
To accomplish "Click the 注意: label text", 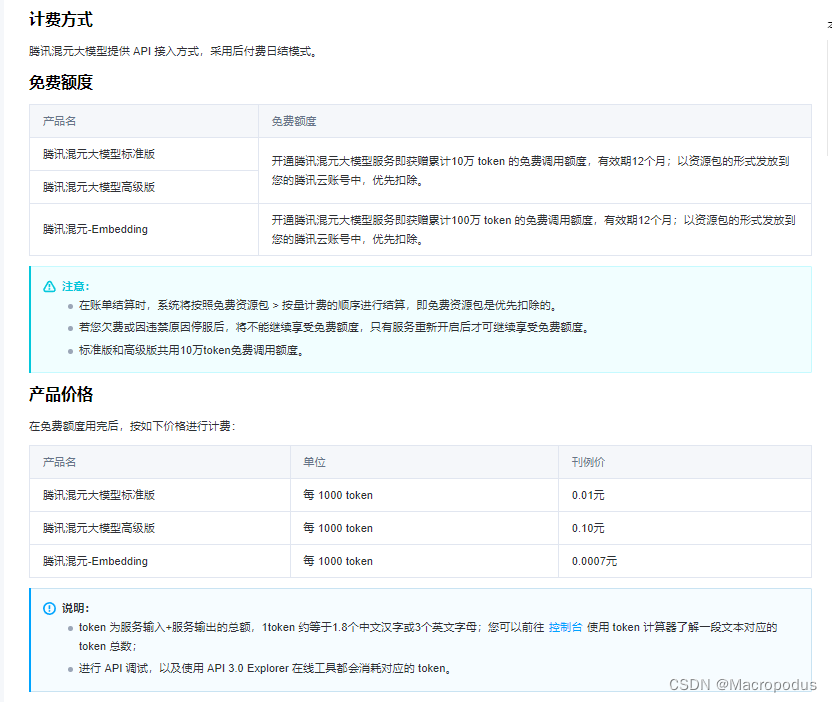I will (76, 287).
